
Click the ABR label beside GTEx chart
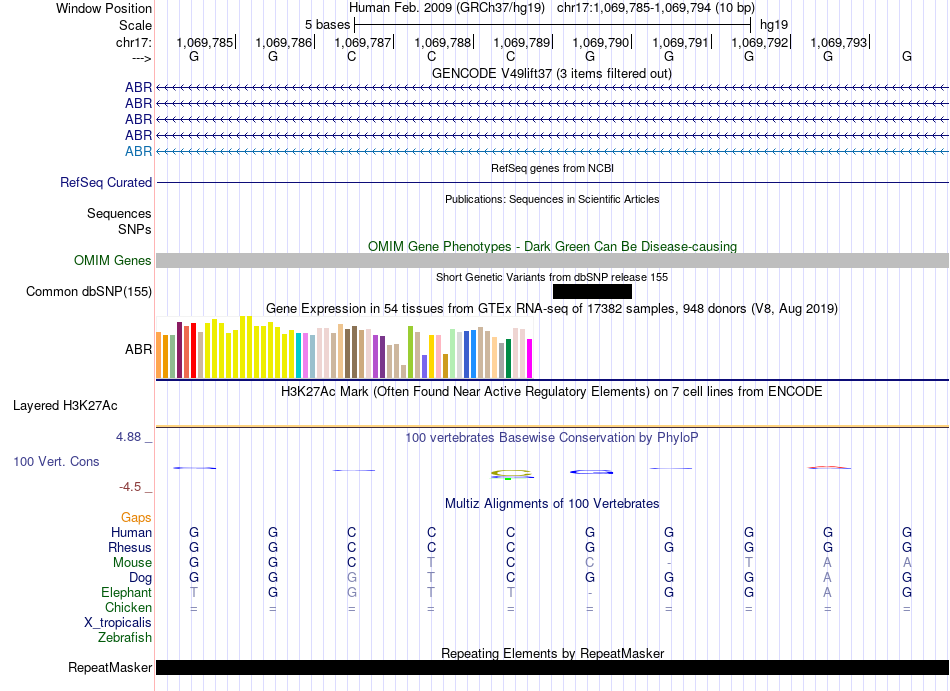[x=138, y=349]
